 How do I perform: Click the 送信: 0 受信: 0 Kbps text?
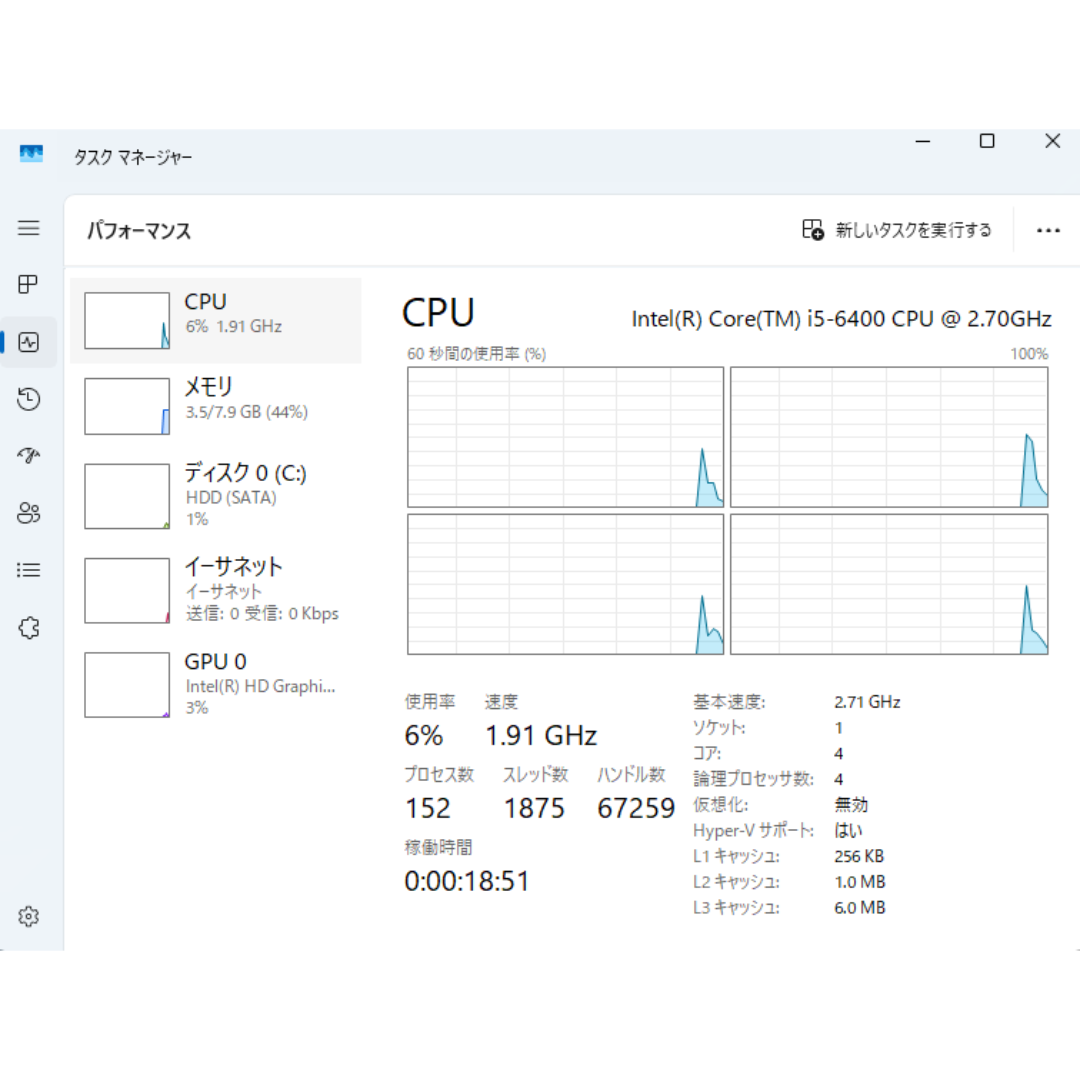point(262,613)
